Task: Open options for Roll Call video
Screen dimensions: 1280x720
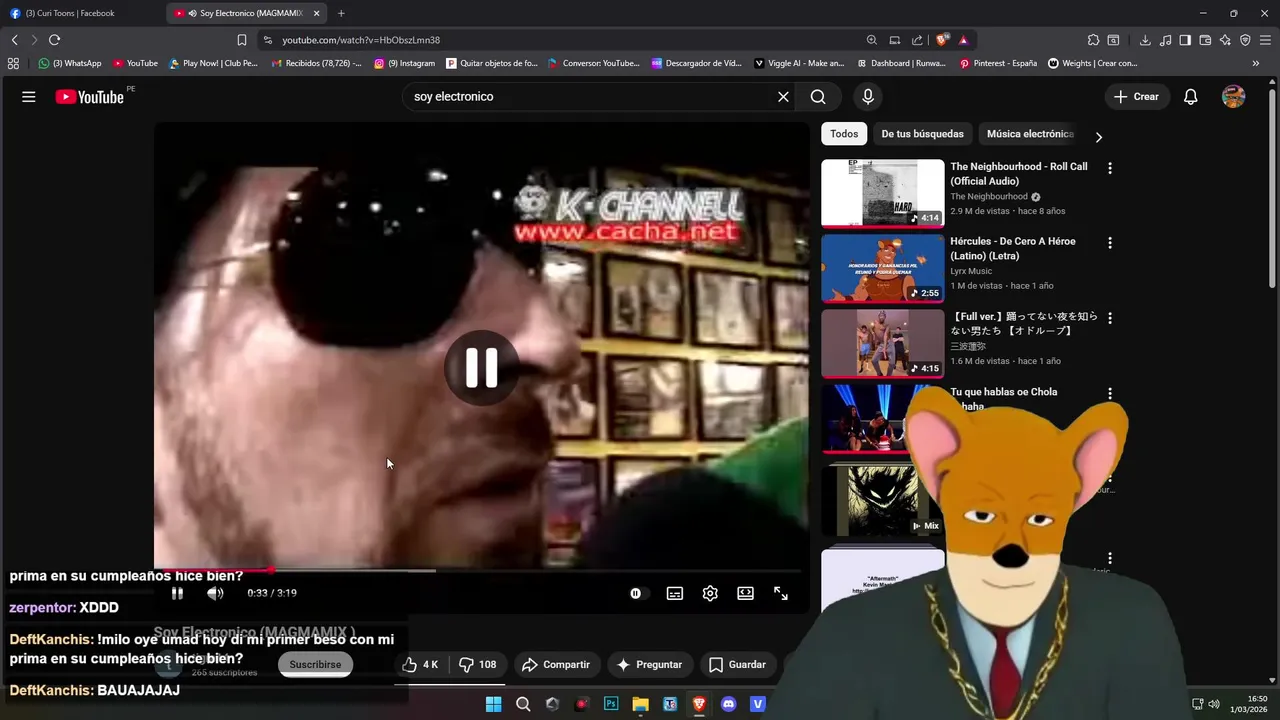Action: point(1109,168)
